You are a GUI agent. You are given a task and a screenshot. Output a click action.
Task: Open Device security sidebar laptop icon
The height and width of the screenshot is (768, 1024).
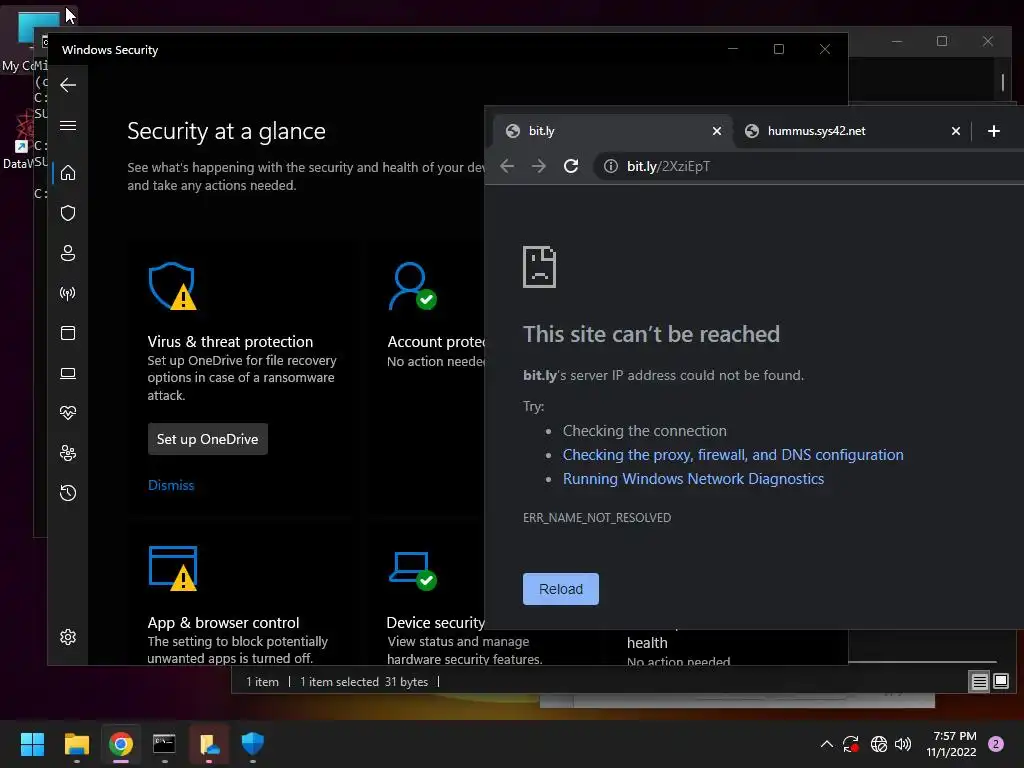(x=68, y=373)
